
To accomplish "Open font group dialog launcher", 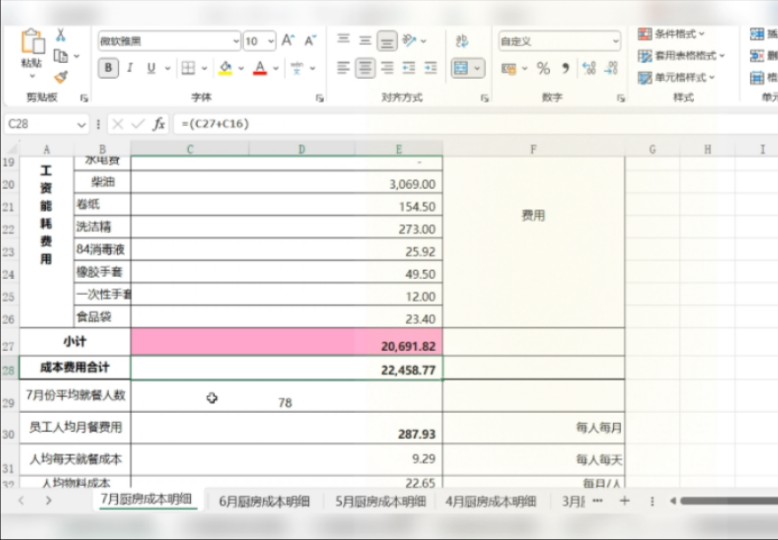I will (320, 98).
